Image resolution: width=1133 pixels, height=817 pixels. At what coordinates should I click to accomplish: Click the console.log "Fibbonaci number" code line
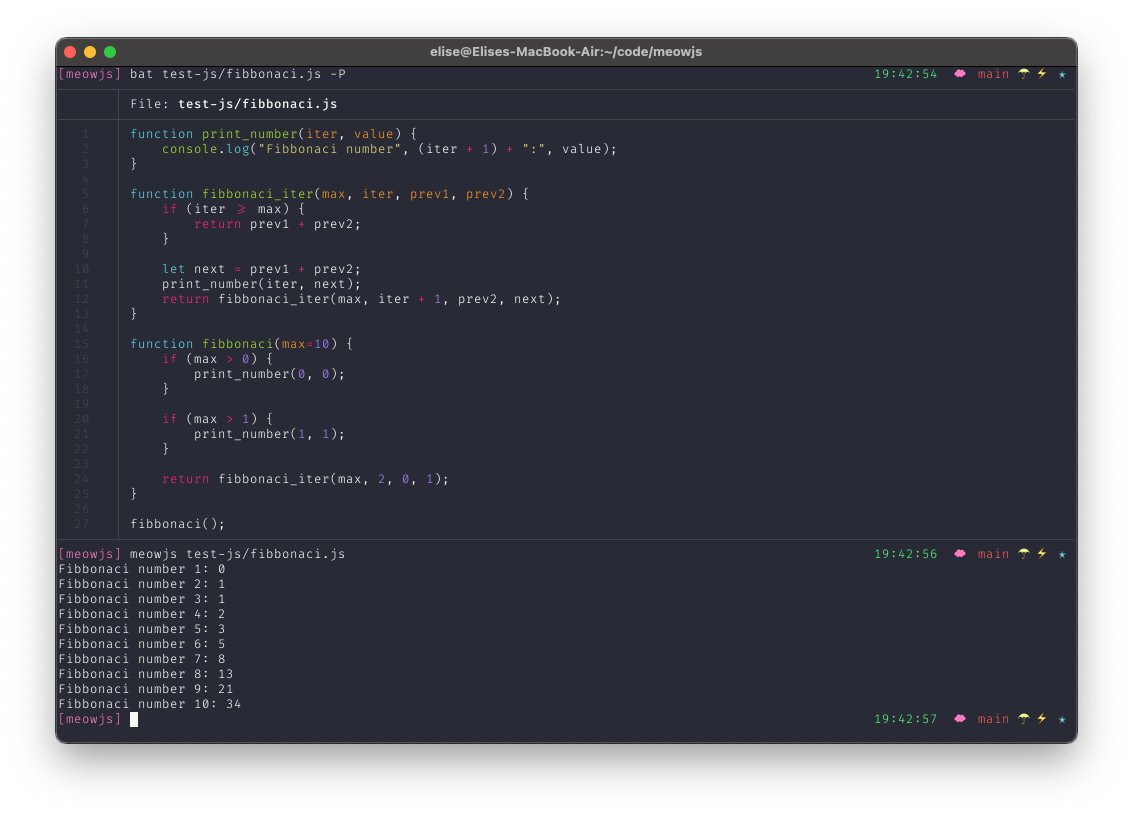[389, 149]
